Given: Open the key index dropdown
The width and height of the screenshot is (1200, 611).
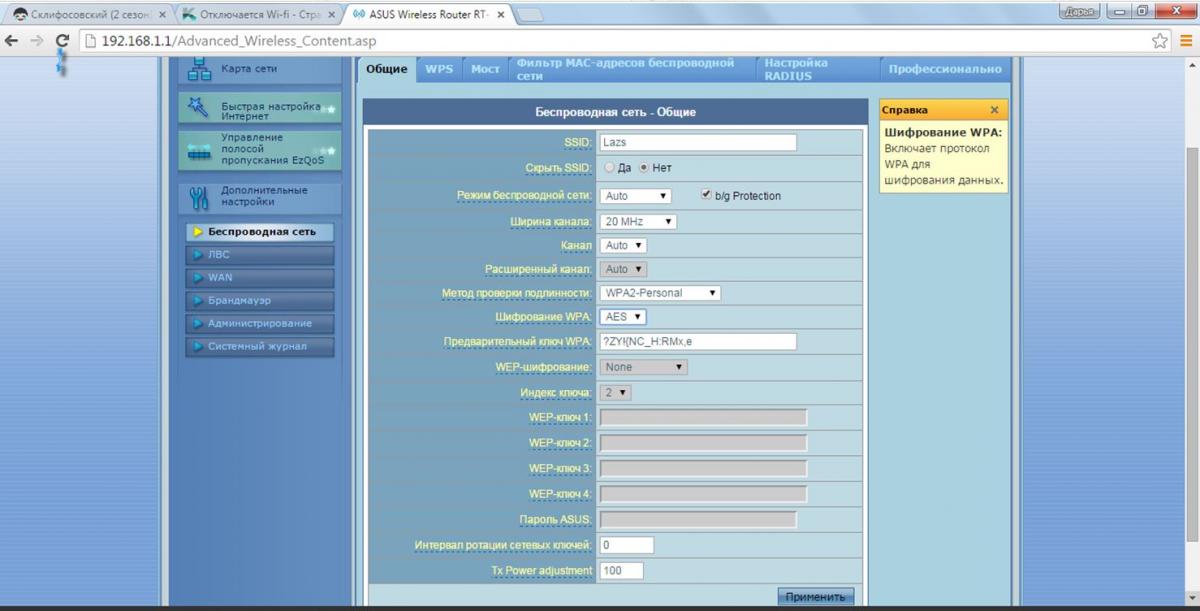Looking at the screenshot, I should [x=616, y=393].
